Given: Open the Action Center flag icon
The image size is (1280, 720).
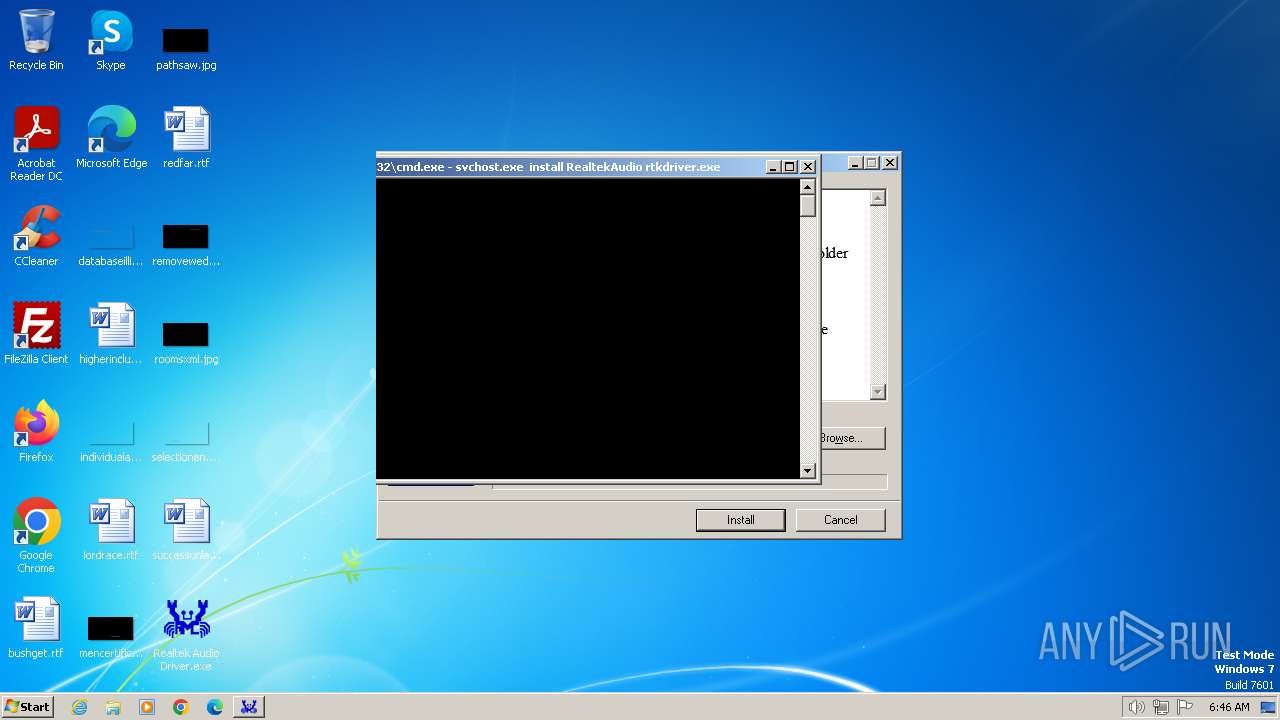Looking at the screenshot, I should pos(1185,707).
